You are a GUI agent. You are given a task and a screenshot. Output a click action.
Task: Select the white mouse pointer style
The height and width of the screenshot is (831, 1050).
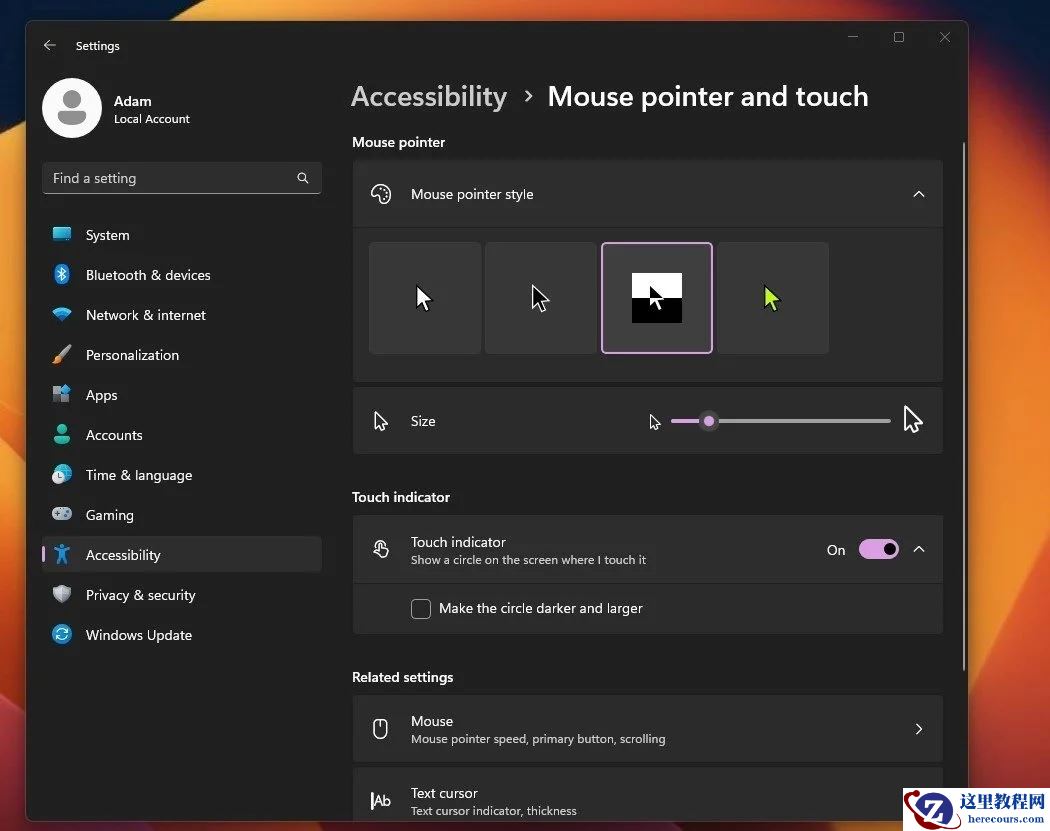click(x=425, y=298)
